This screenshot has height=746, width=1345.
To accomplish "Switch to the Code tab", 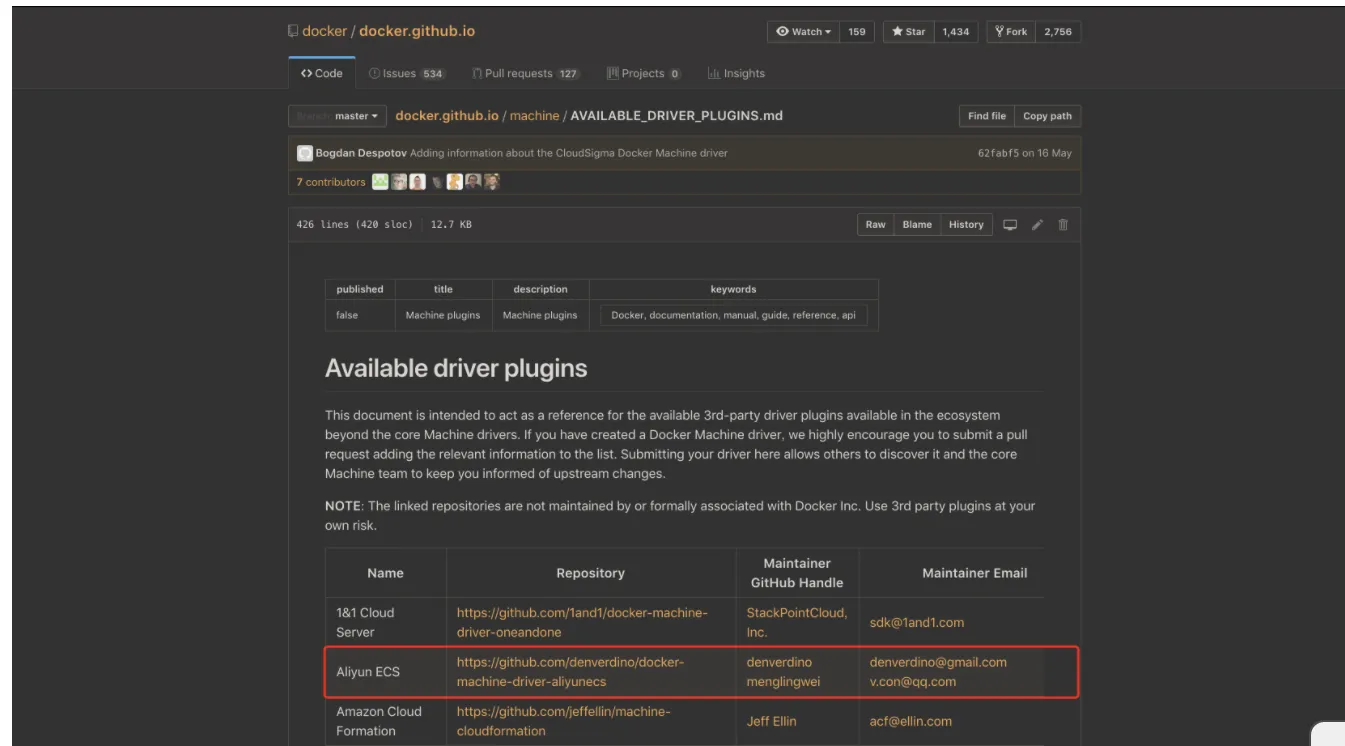I will tap(321, 73).
